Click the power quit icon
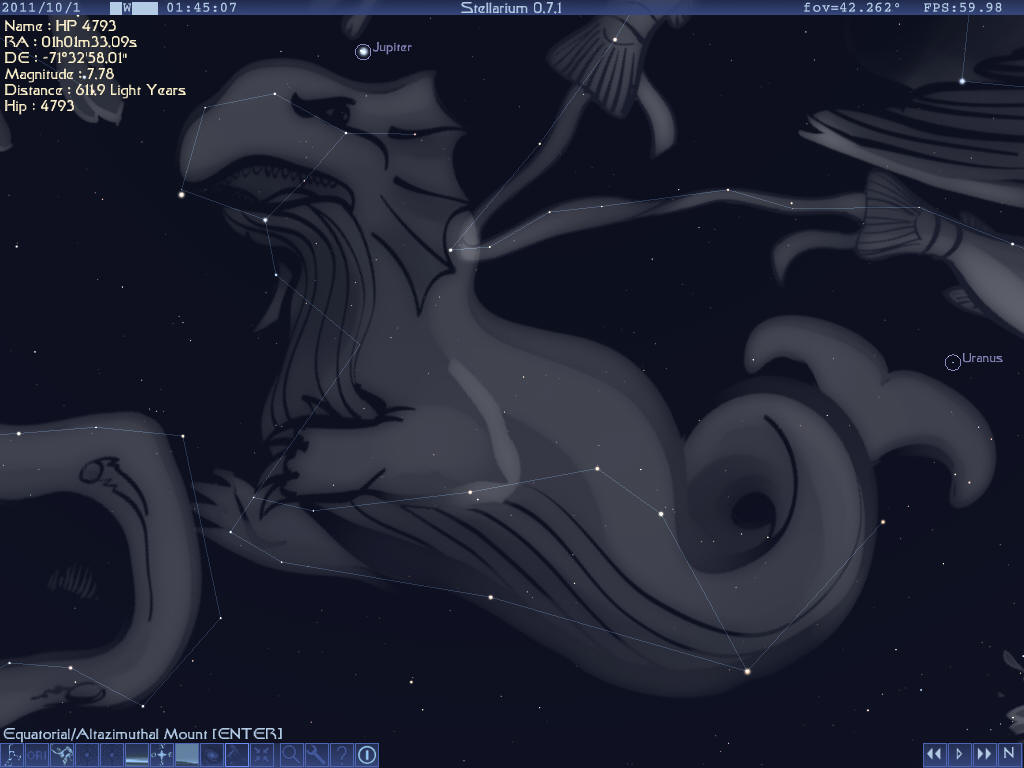 coord(367,755)
